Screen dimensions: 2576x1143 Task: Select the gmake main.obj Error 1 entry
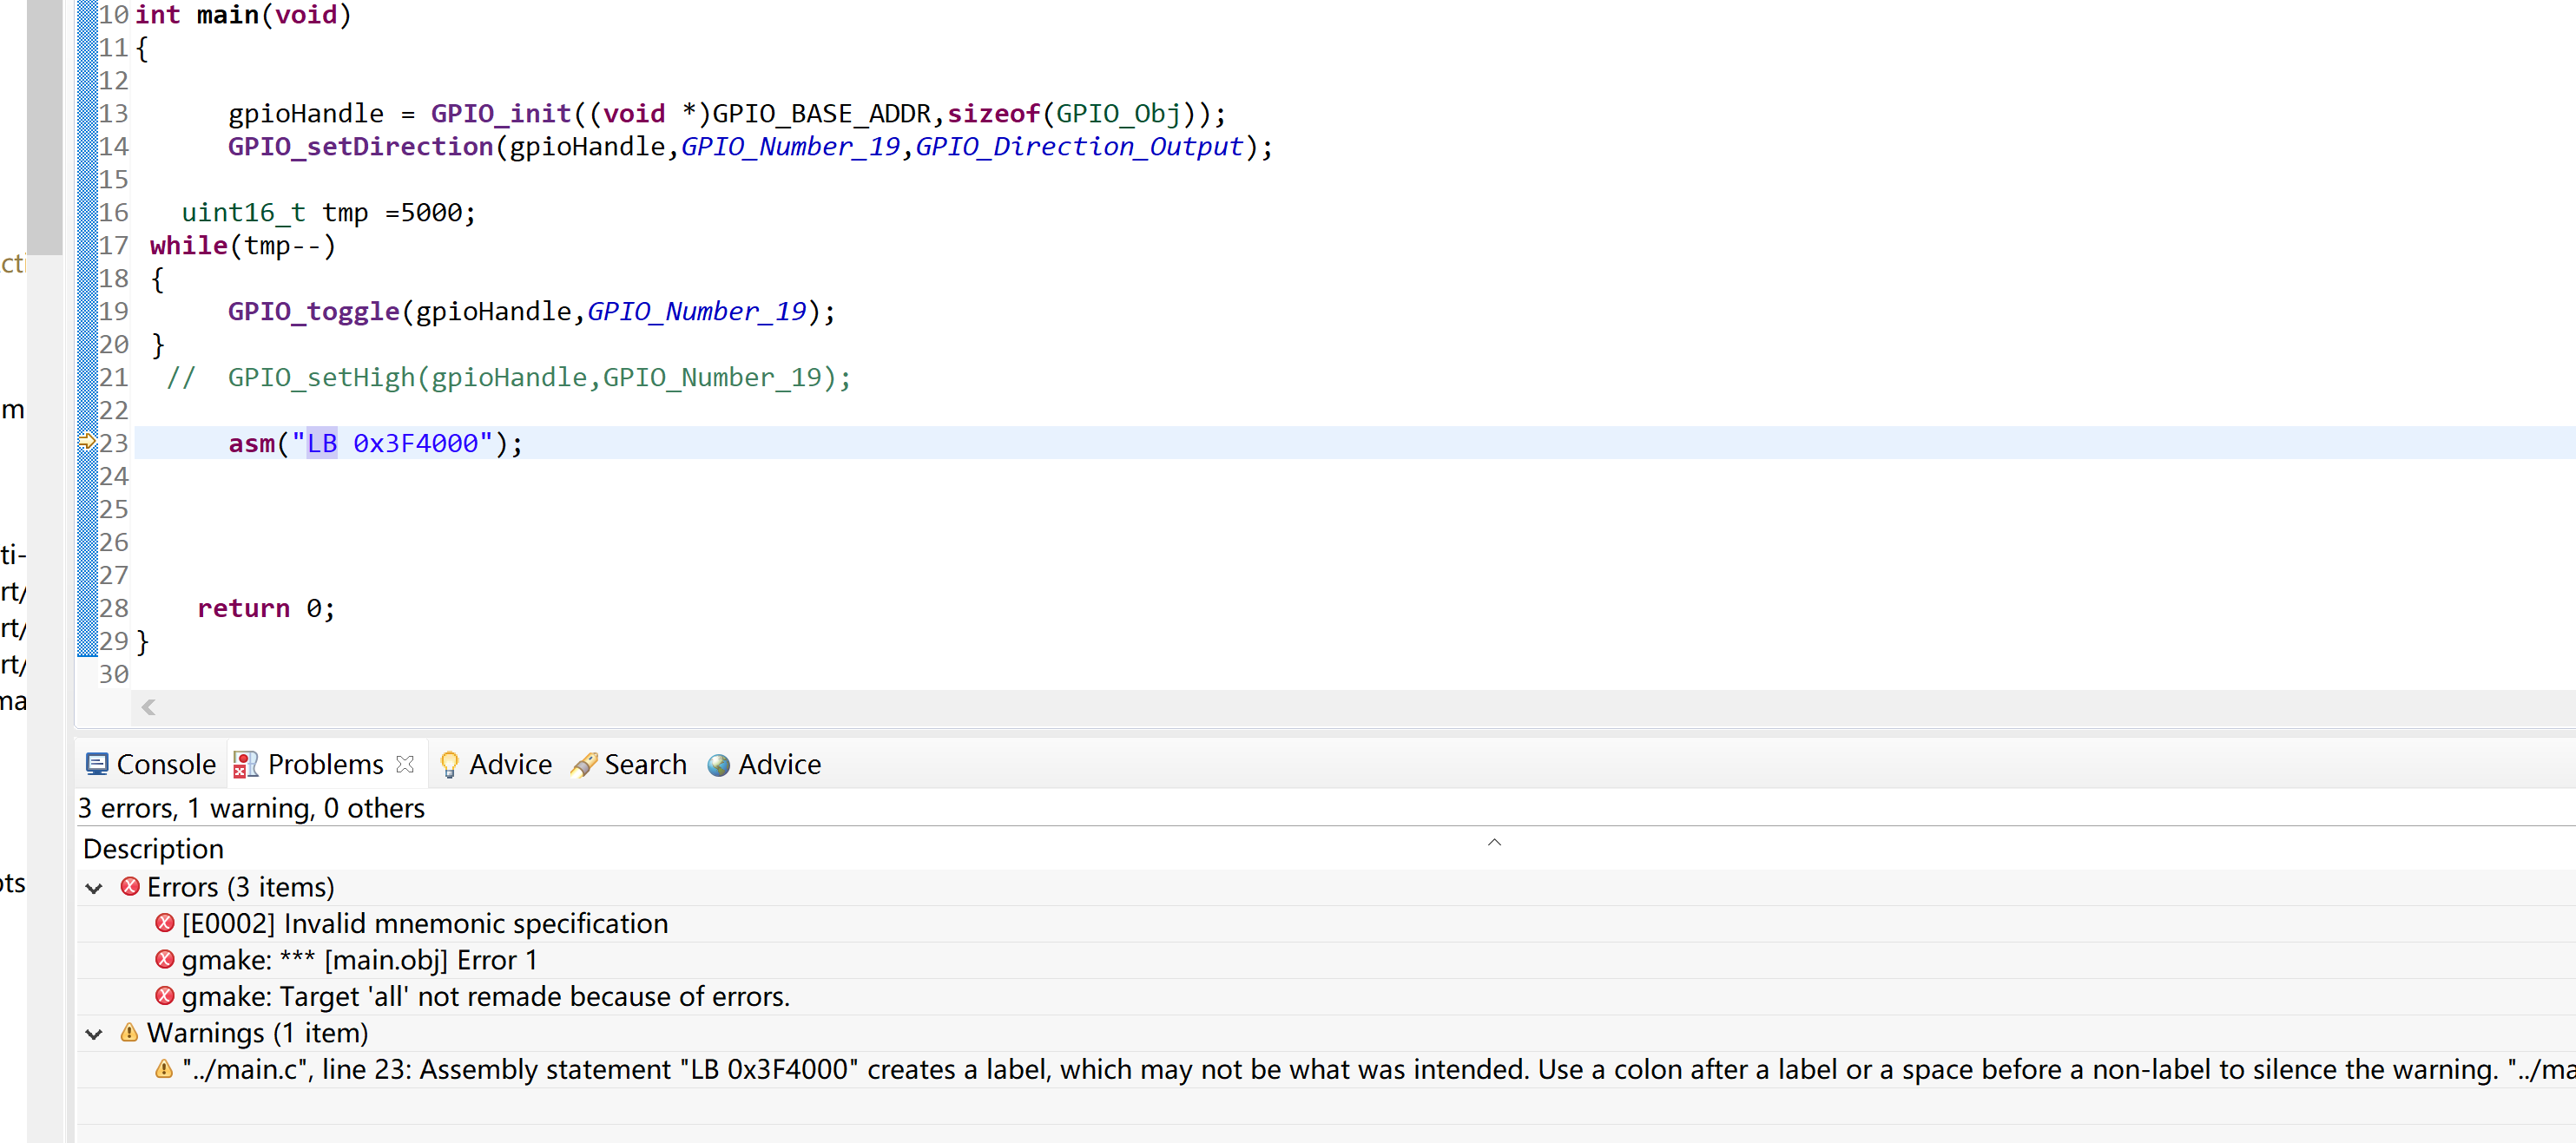(x=360, y=961)
